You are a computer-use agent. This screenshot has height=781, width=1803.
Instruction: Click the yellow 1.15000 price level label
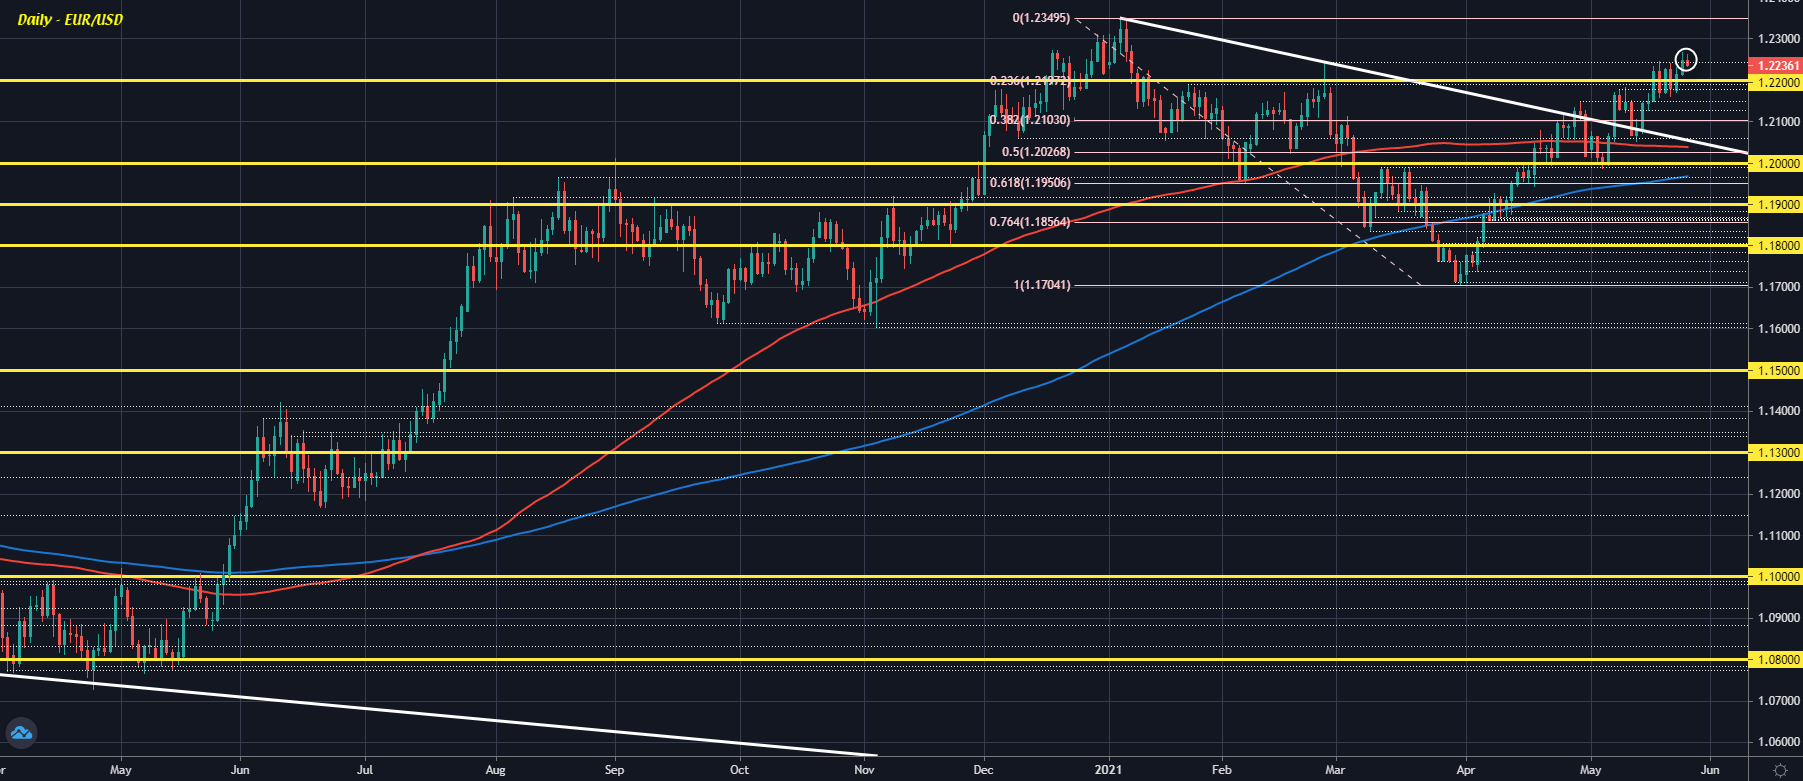1774,370
